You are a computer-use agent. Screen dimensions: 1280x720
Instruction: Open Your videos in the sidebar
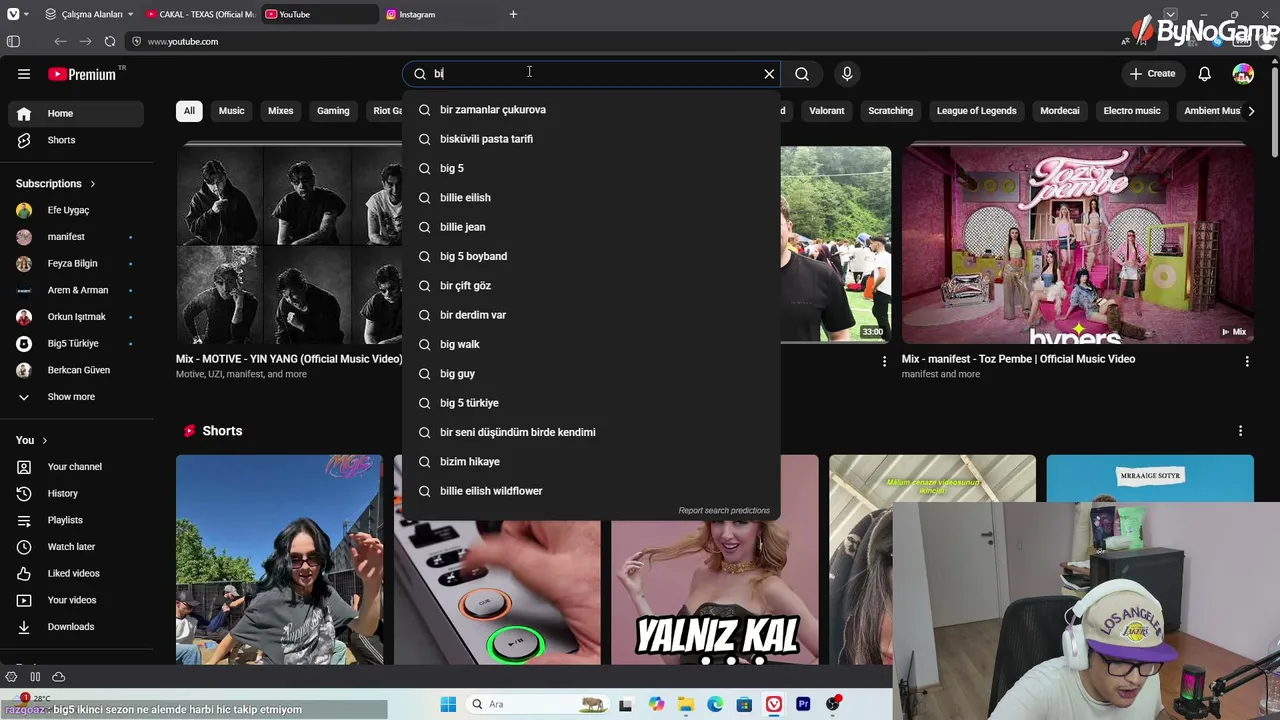click(76, 600)
